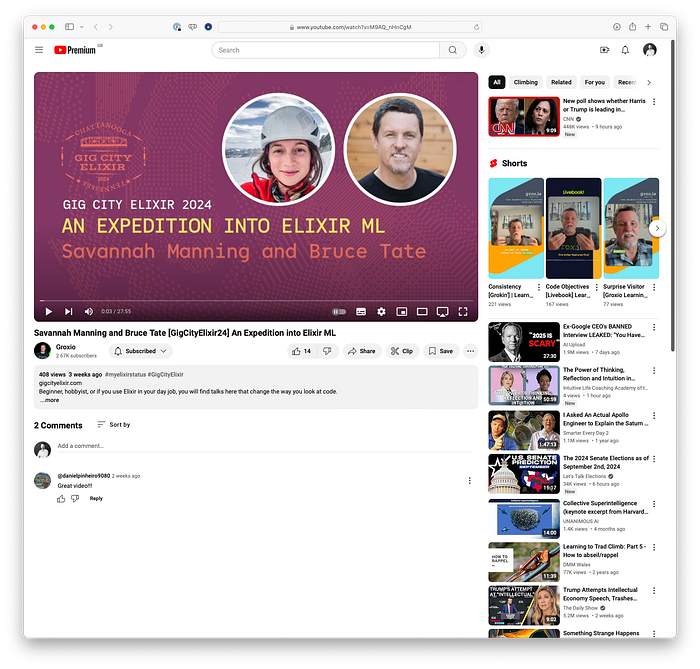Show Safari tab overview
The image size is (700, 669).
[x=664, y=27]
